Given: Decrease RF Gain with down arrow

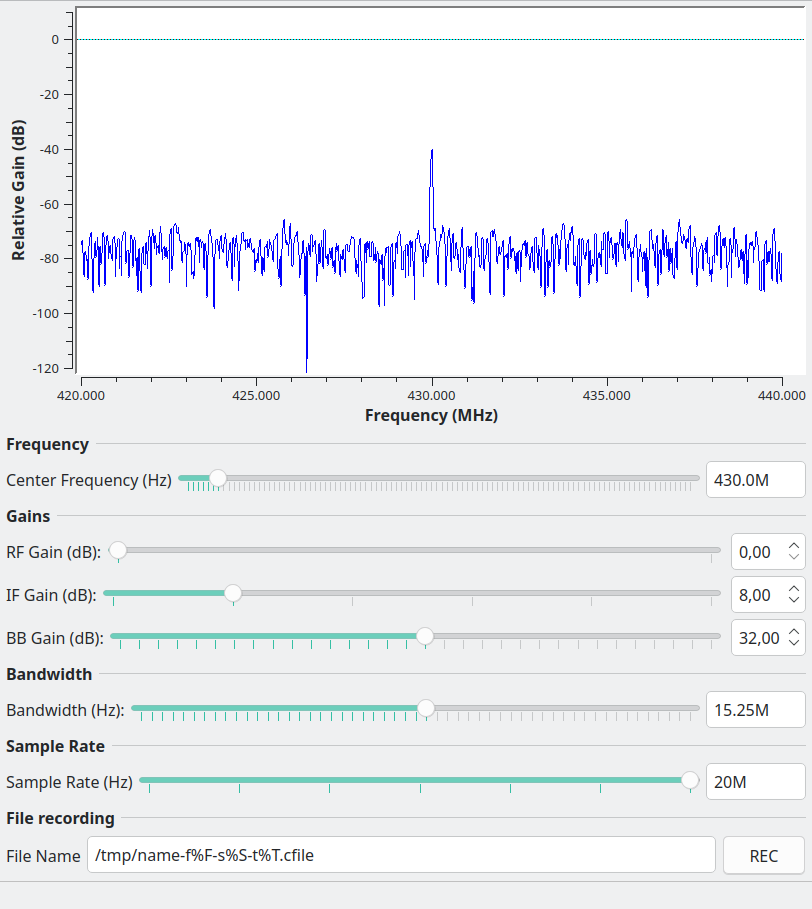Looking at the screenshot, I should pyautogui.click(x=794, y=557).
